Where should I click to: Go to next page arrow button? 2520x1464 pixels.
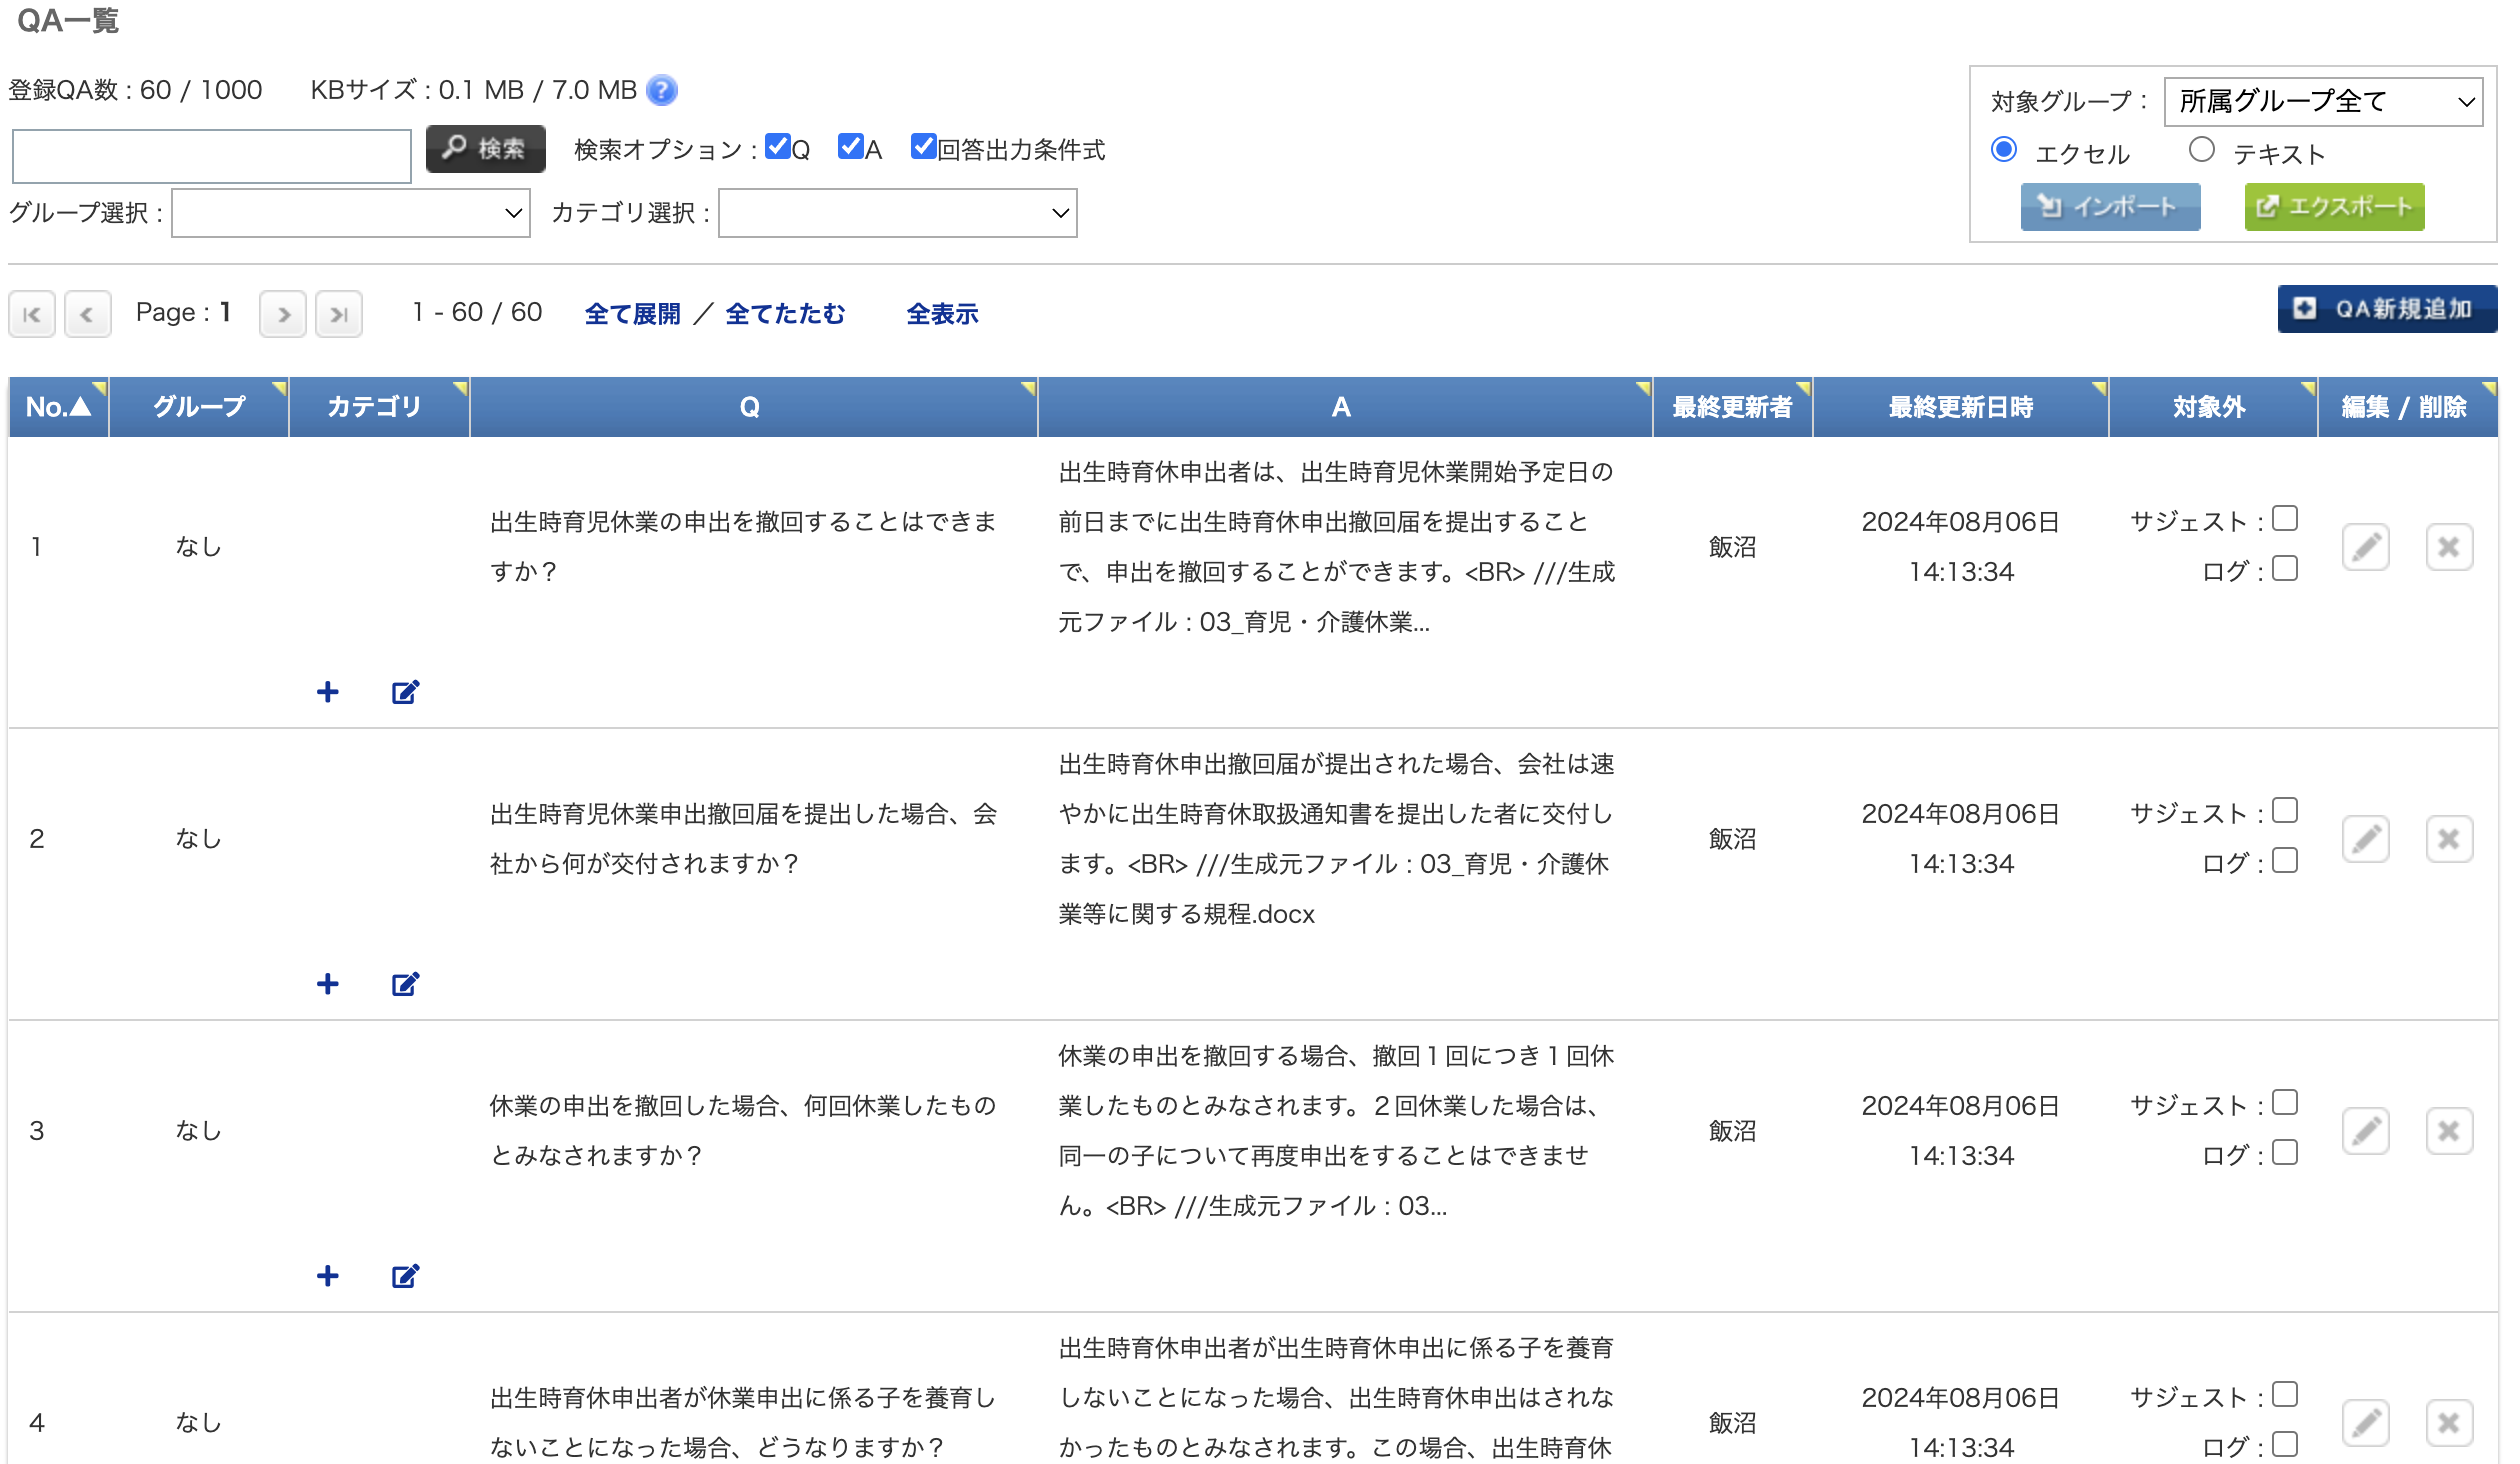coord(283,314)
